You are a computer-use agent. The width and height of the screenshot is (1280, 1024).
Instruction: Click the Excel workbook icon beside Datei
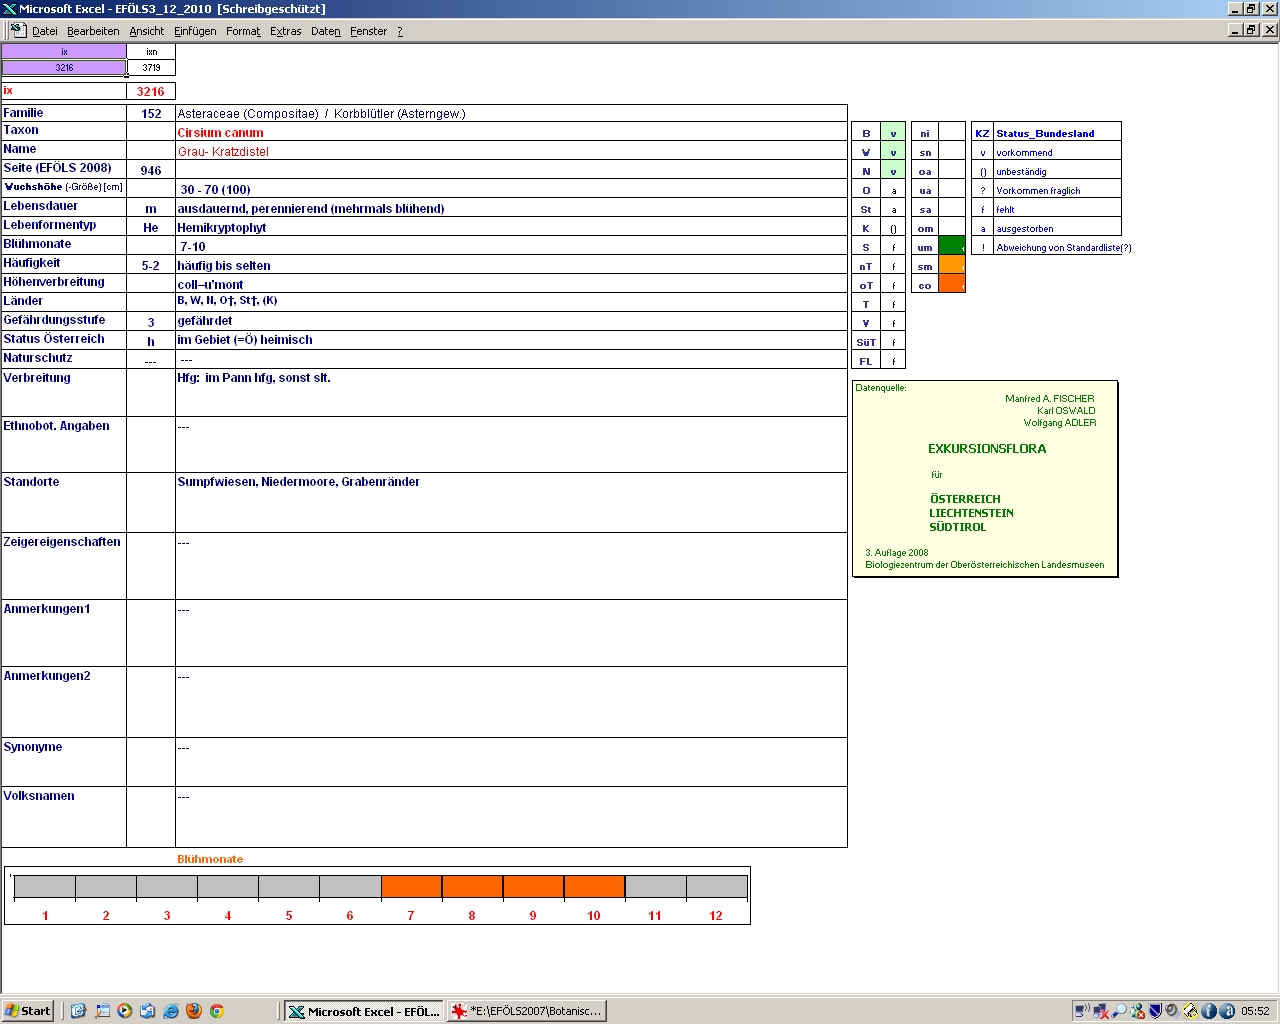pos(18,30)
